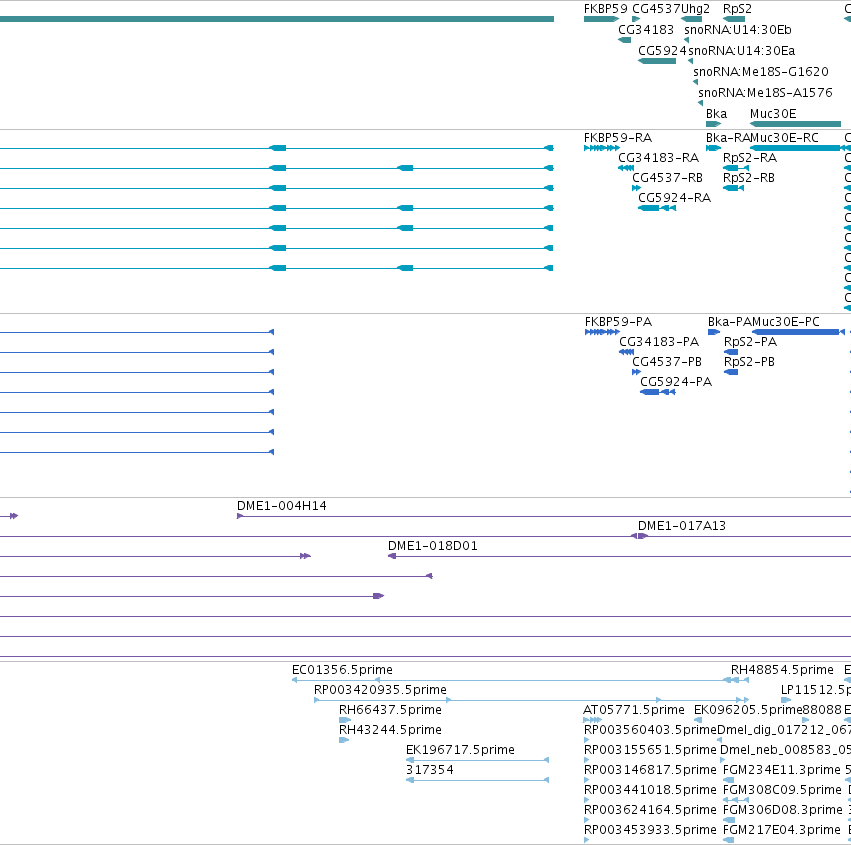Select the RP003624164.5prime EST label

[x=650, y=810]
